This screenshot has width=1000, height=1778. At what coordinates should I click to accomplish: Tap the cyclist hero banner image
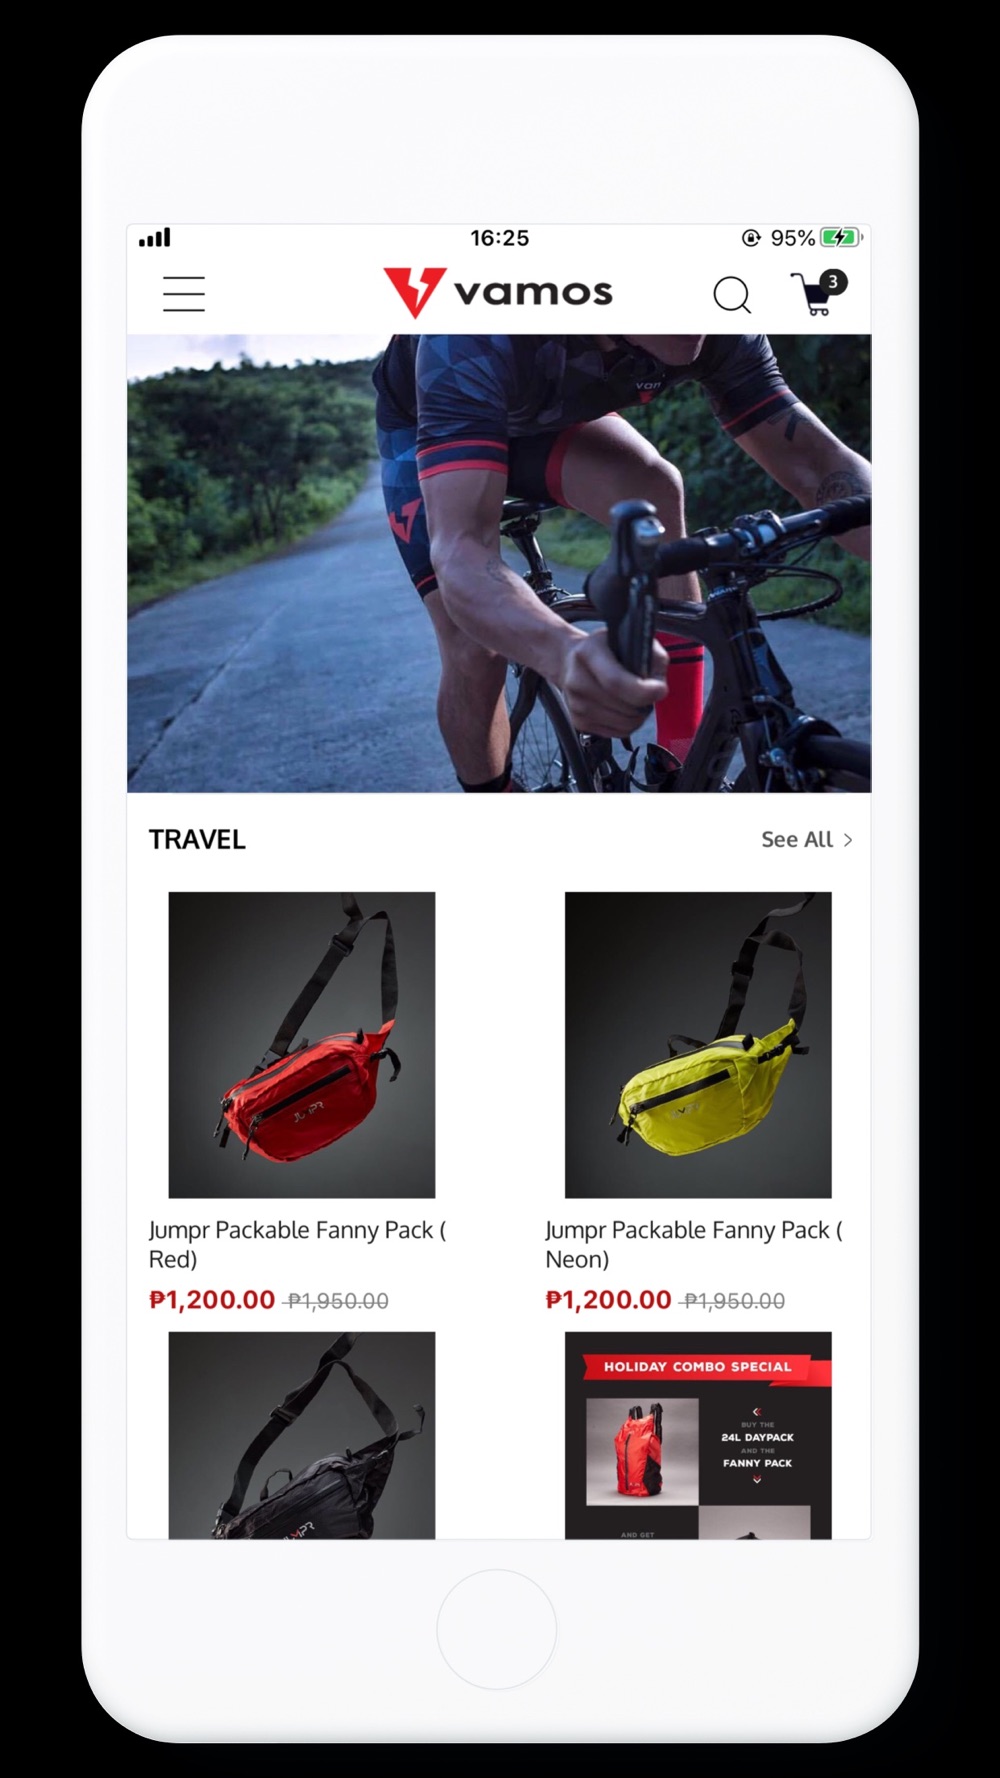point(499,563)
